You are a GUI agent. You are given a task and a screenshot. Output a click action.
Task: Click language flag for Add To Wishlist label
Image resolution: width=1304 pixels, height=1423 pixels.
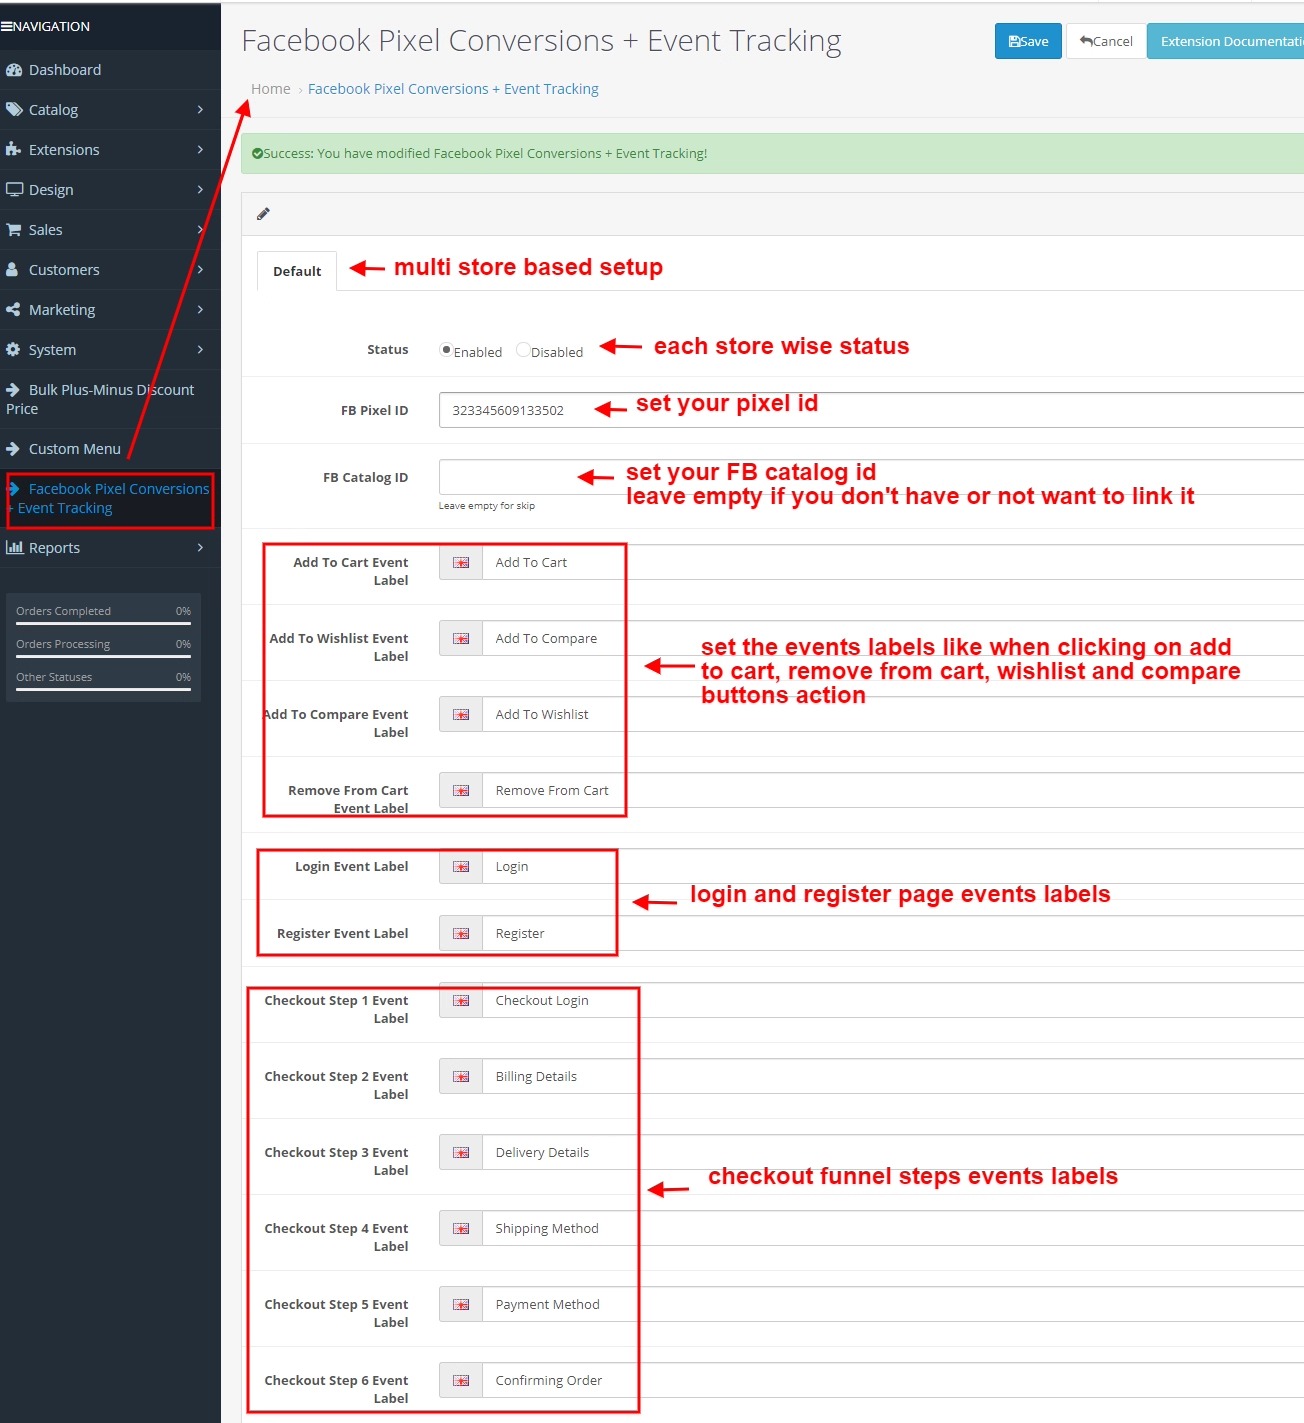point(461,639)
